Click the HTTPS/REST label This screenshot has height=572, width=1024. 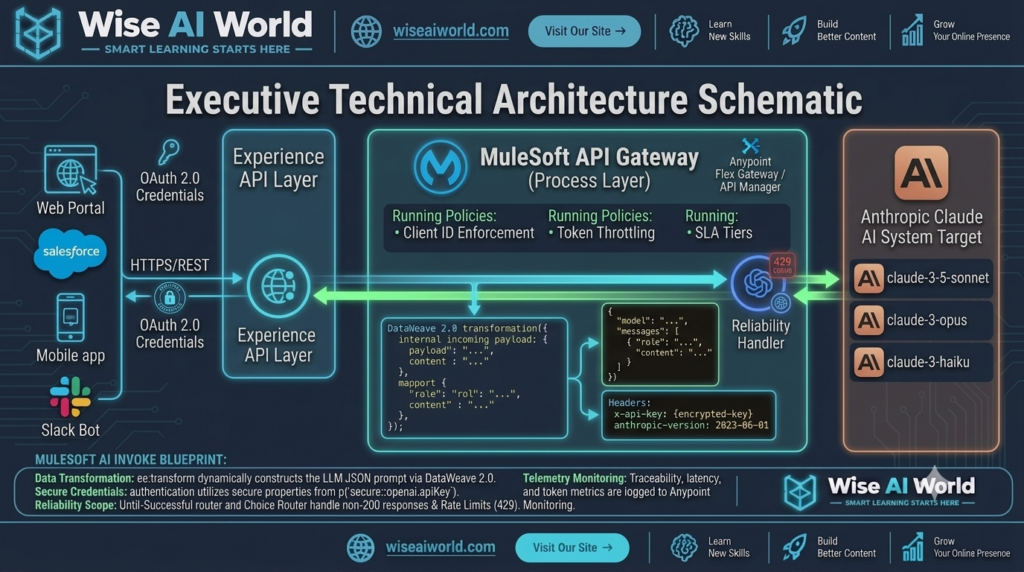pyautogui.click(x=170, y=265)
